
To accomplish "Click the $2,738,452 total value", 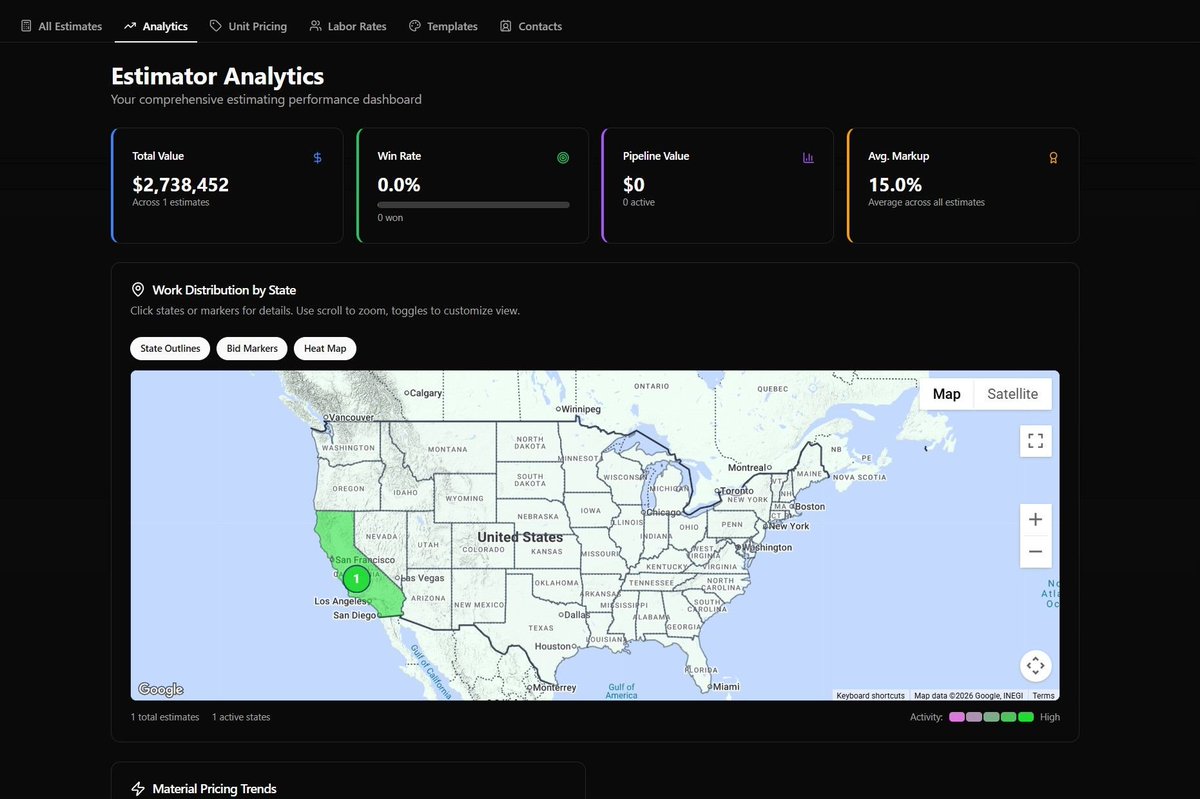I will coord(181,185).
